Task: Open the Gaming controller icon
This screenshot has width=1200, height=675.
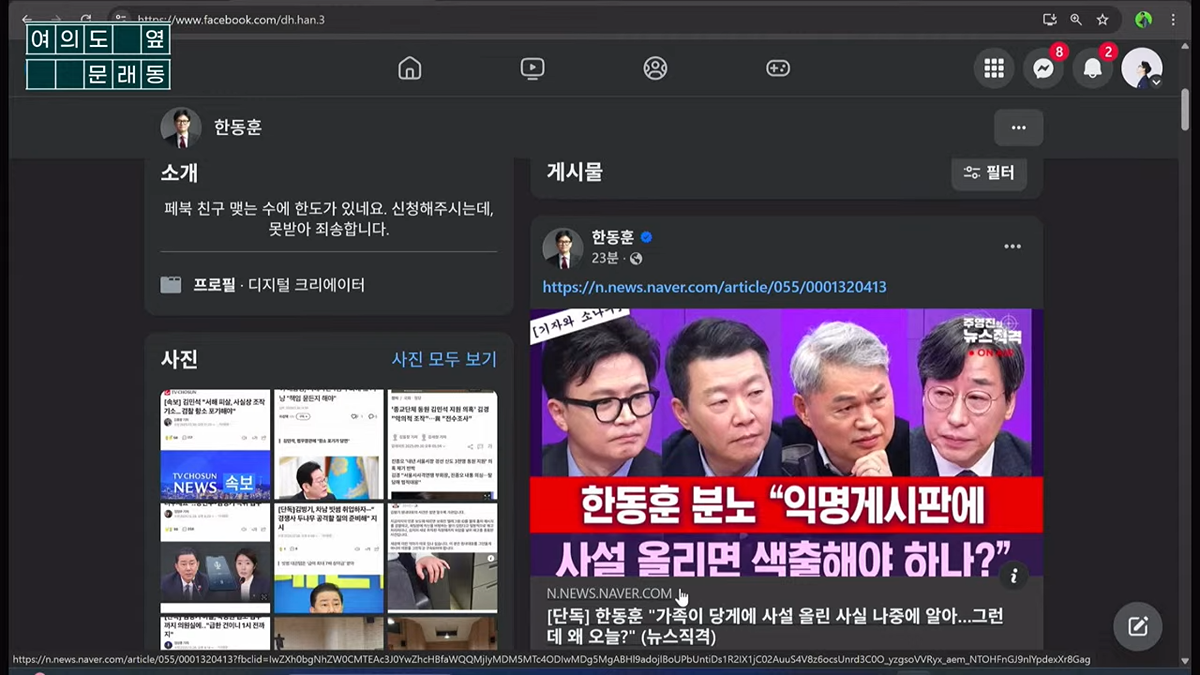Action: tap(777, 68)
